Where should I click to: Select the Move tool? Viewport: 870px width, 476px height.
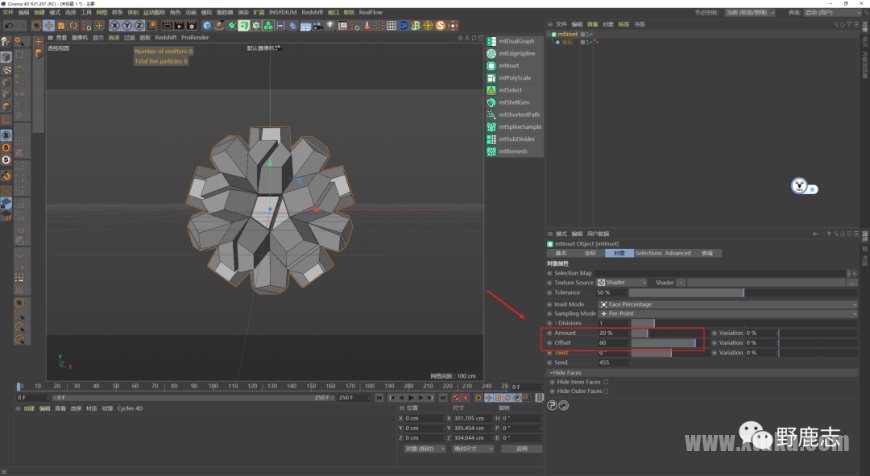(x=49, y=26)
